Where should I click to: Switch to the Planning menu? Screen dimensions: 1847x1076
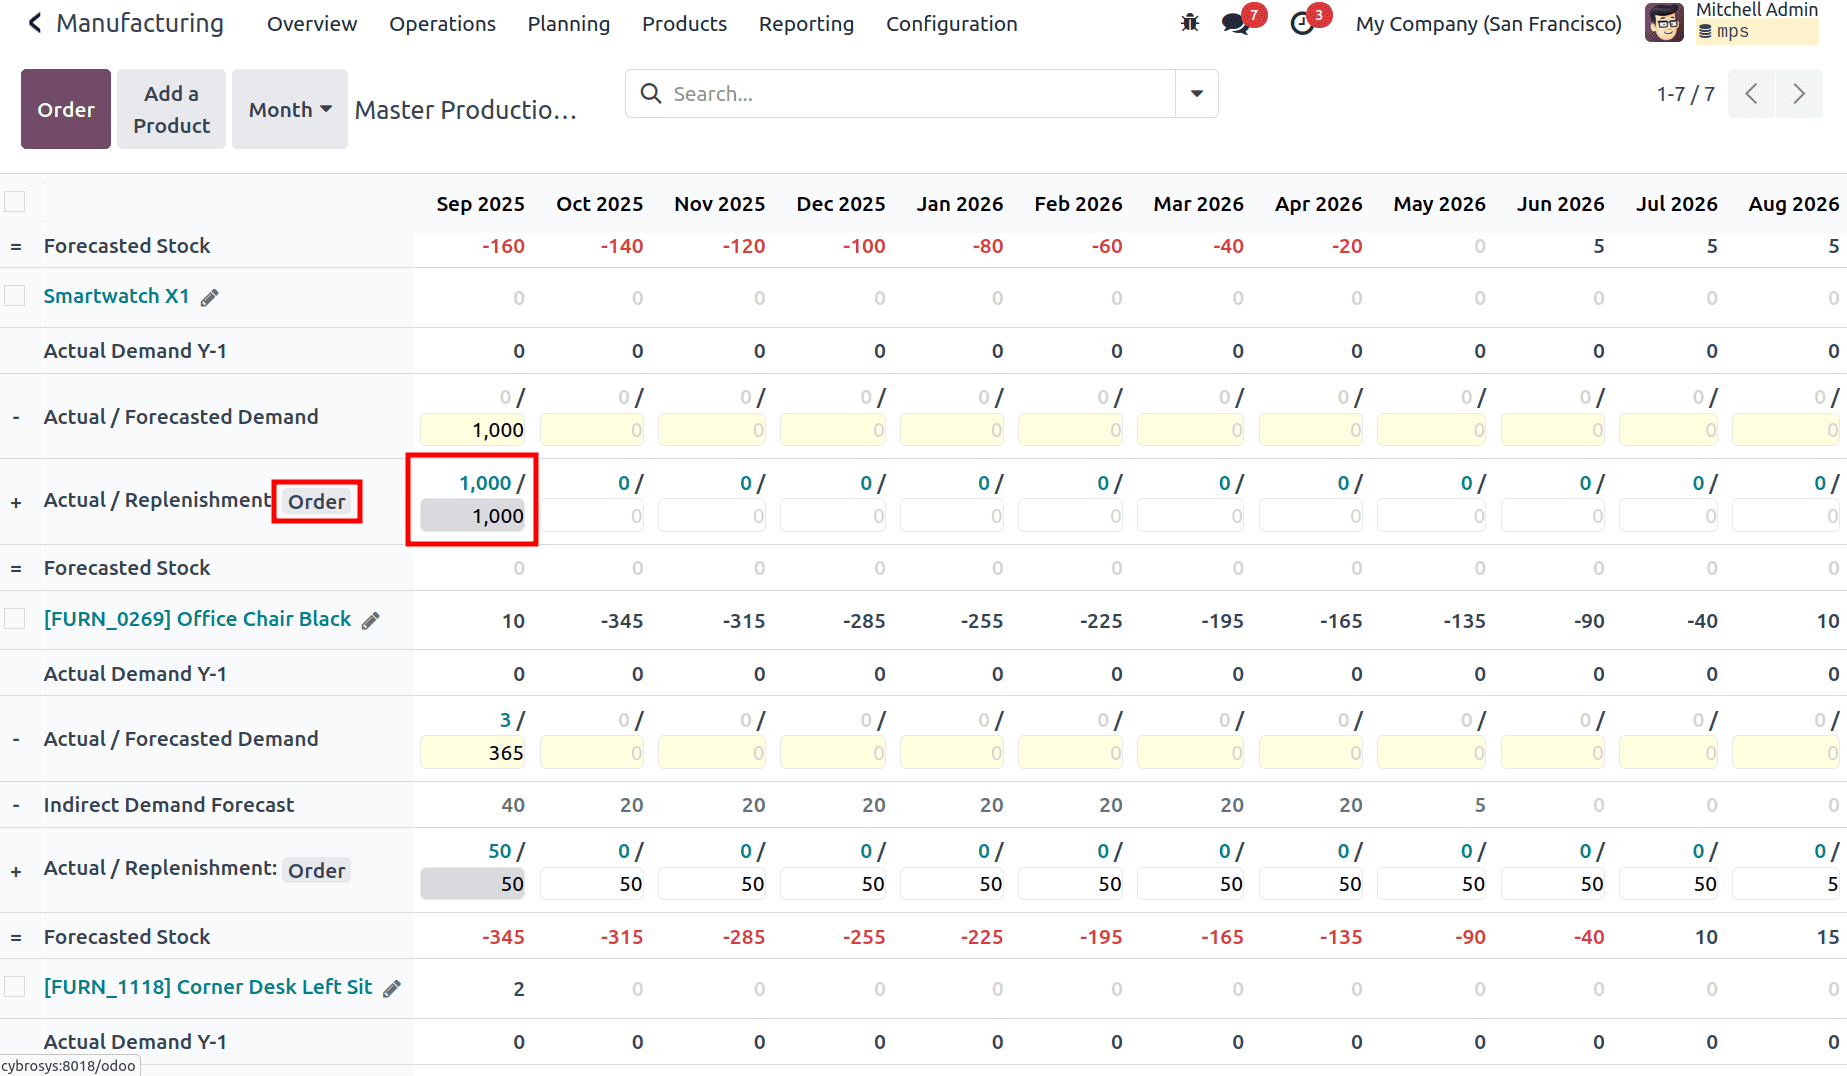568,23
